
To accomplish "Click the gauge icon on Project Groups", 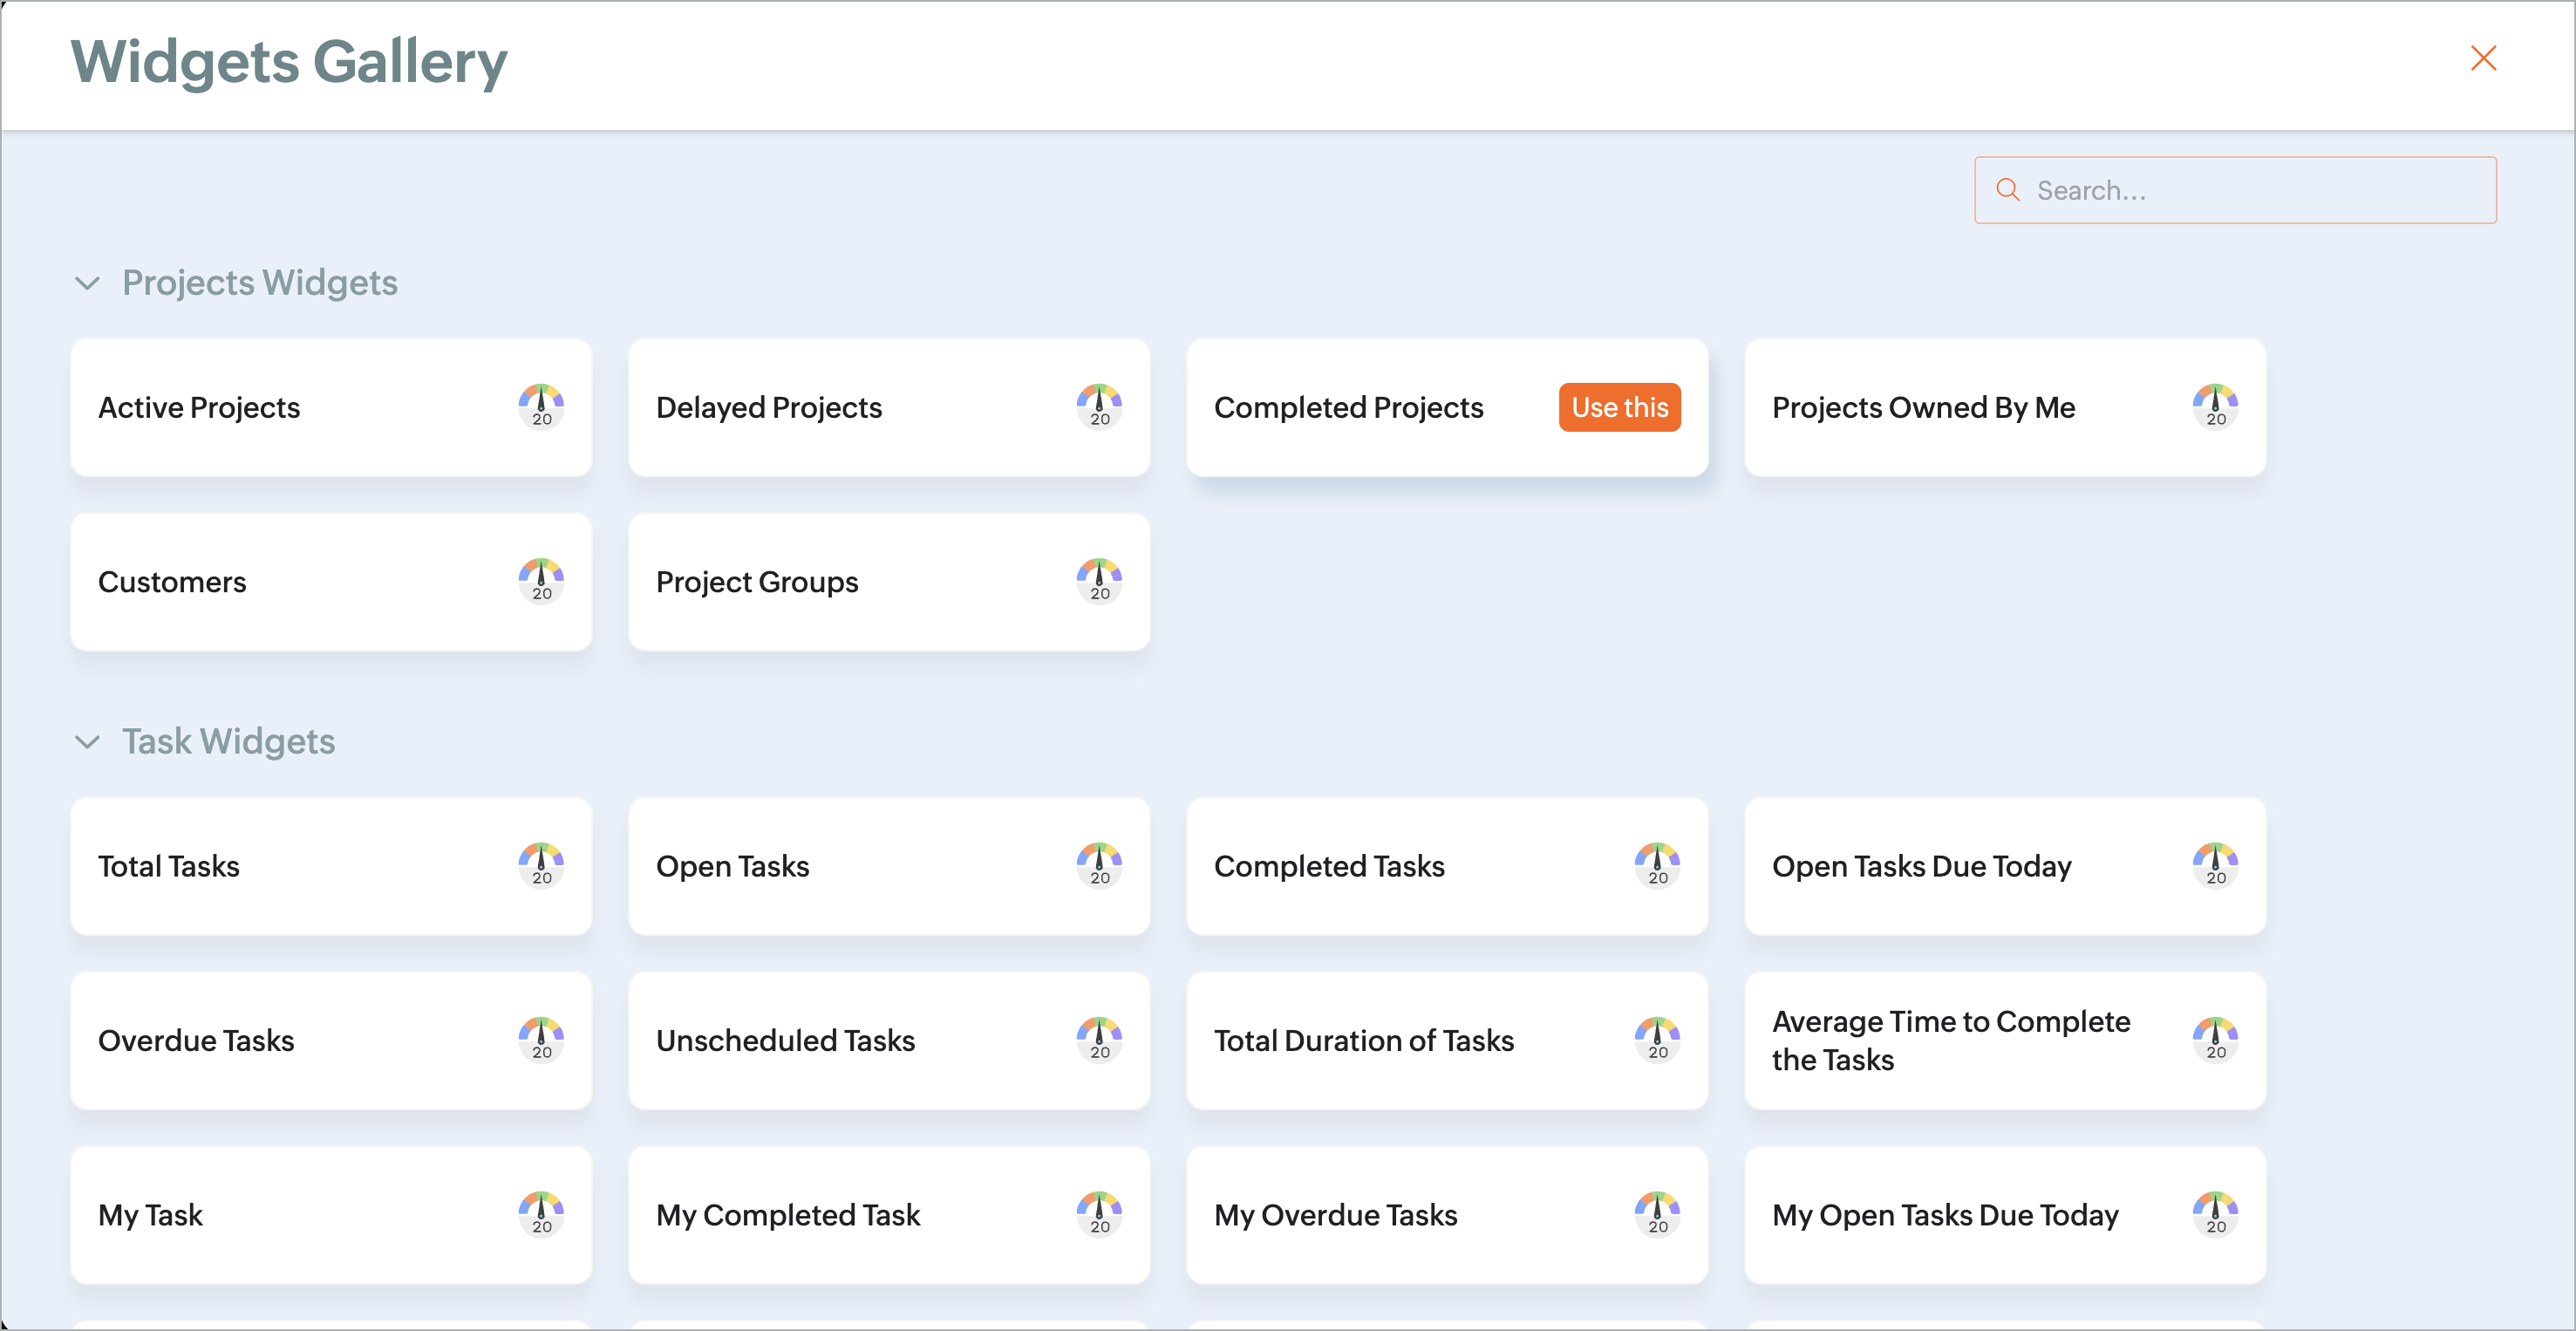I will click(1099, 581).
